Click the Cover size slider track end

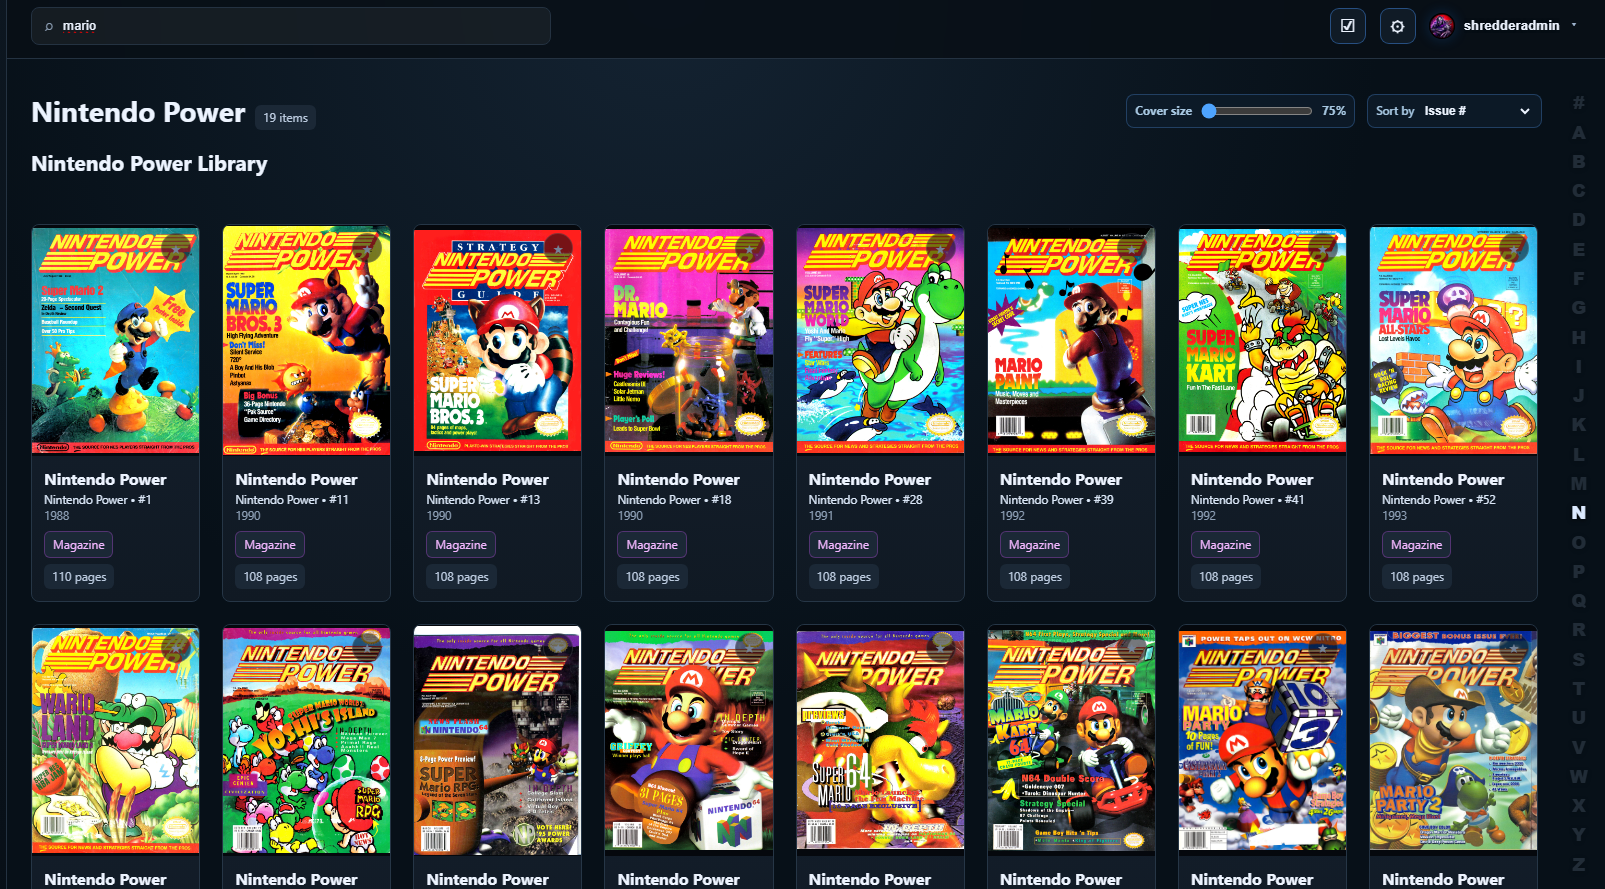pyautogui.click(x=1308, y=111)
